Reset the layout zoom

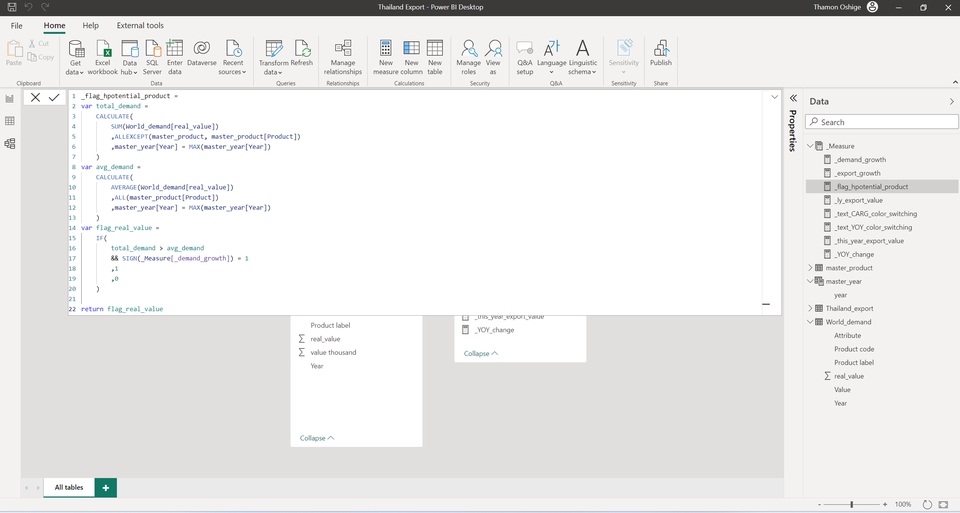click(x=927, y=504)
